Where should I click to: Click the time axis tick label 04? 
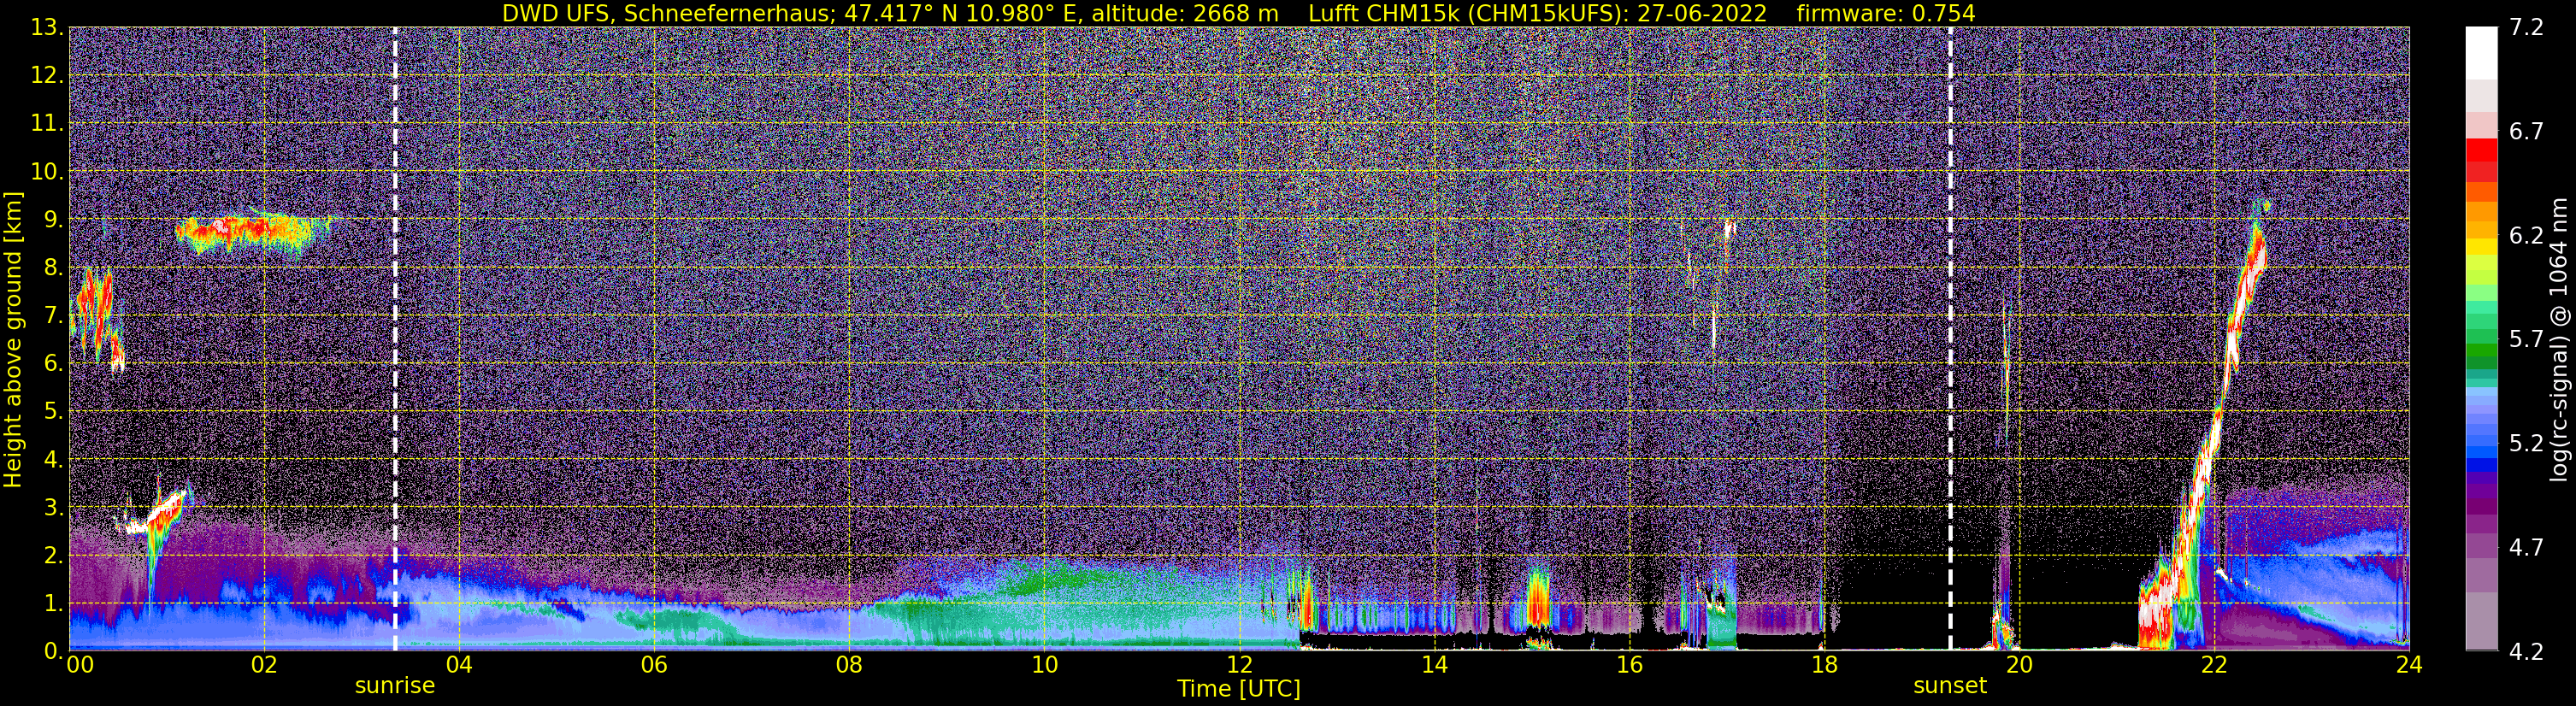(458, 665)
